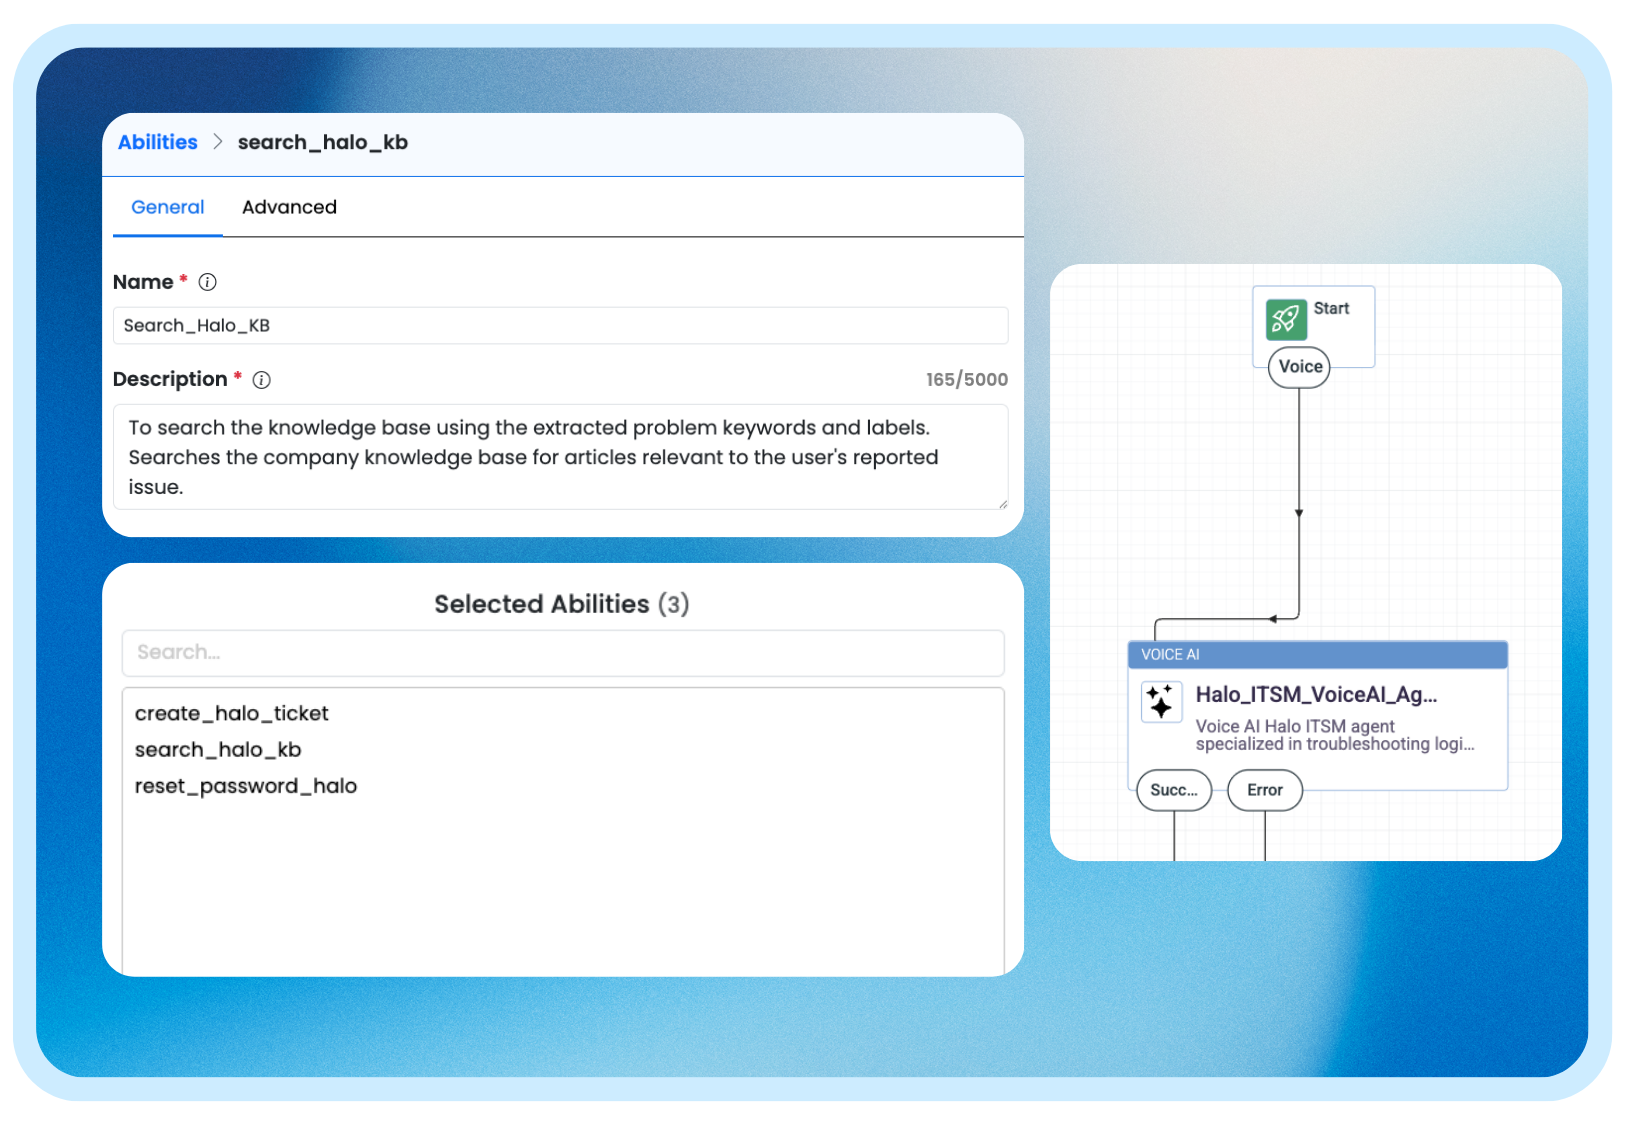Switch to the Advanced tab
This screenshot has height=1125, width=1625.
(x=289, y=207)
